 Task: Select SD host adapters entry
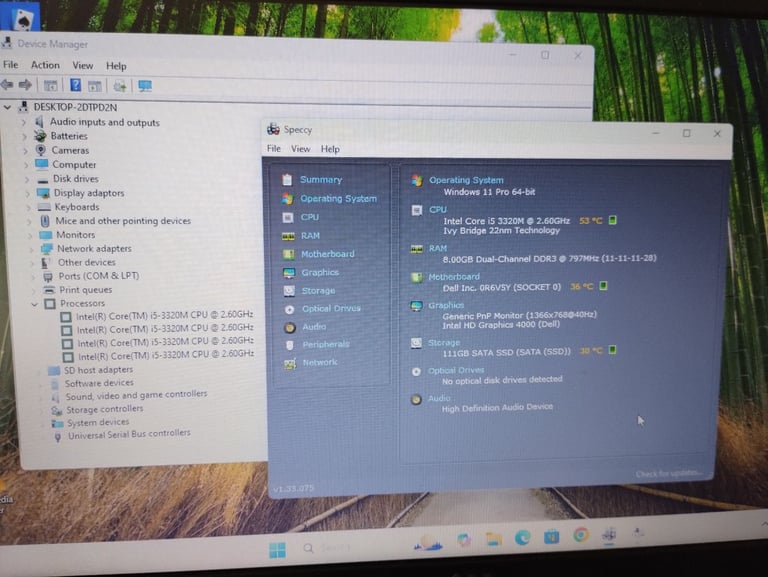tap(98, 370)
